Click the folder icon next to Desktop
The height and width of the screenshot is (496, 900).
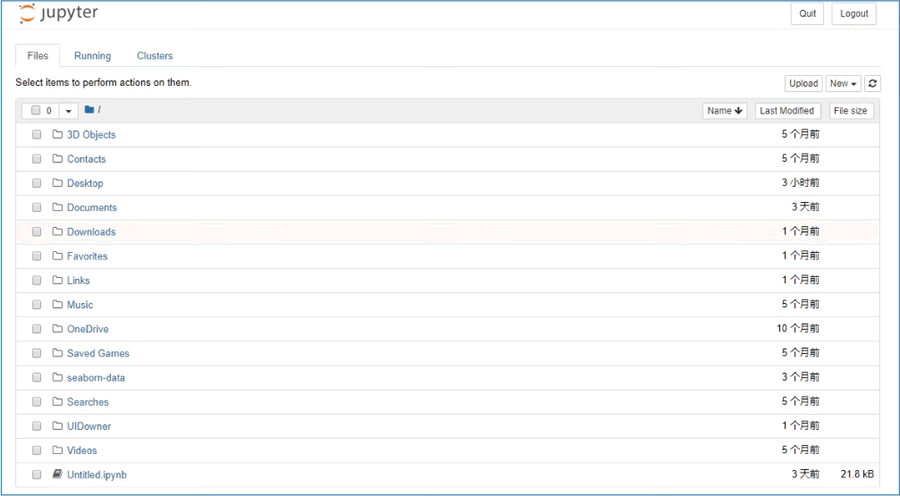[57, 183]
